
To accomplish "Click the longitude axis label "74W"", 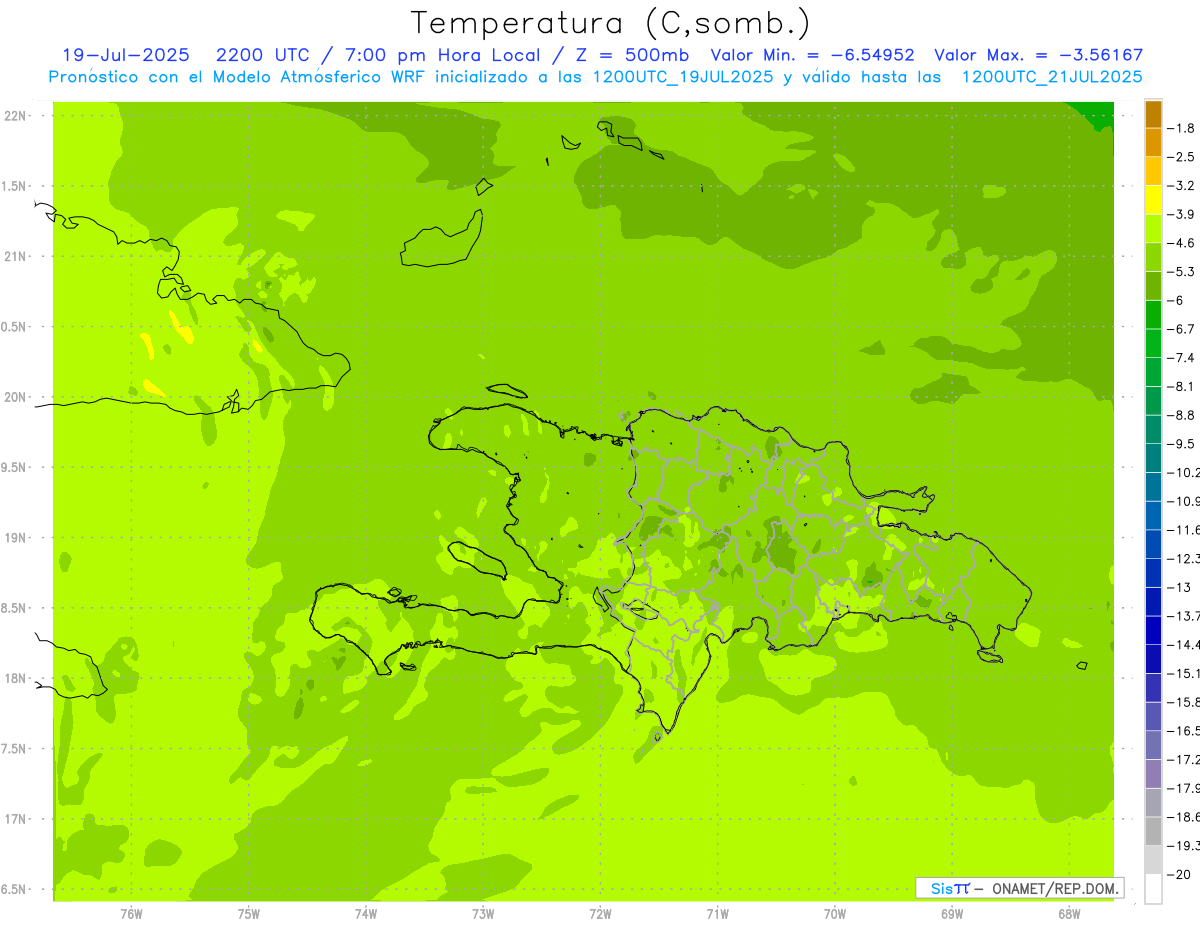I will 366,914.
